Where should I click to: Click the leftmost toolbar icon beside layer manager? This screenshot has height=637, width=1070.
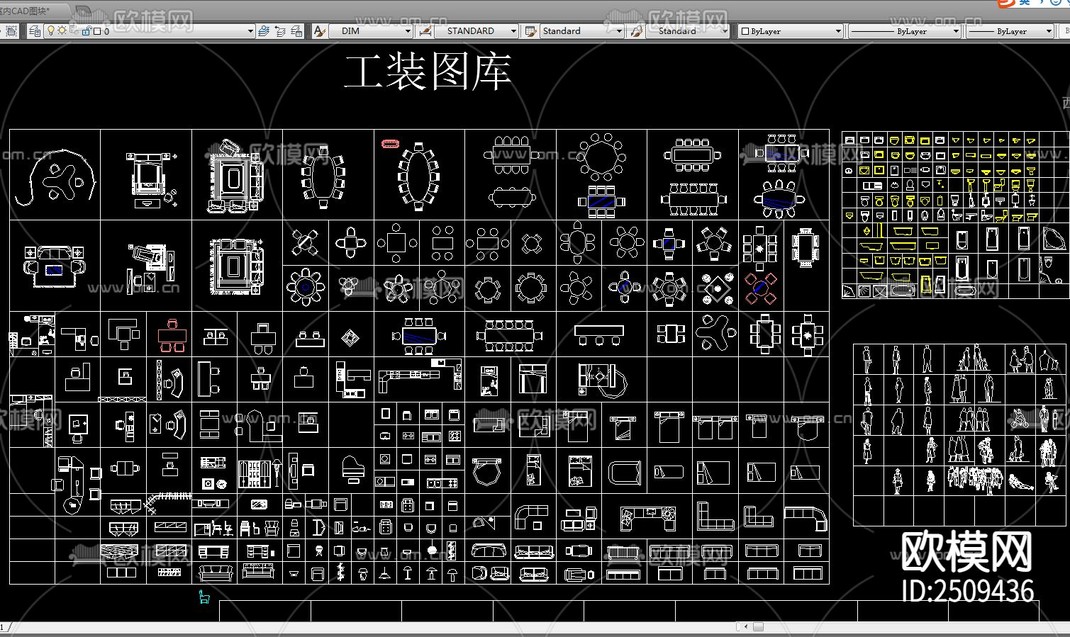12,31
